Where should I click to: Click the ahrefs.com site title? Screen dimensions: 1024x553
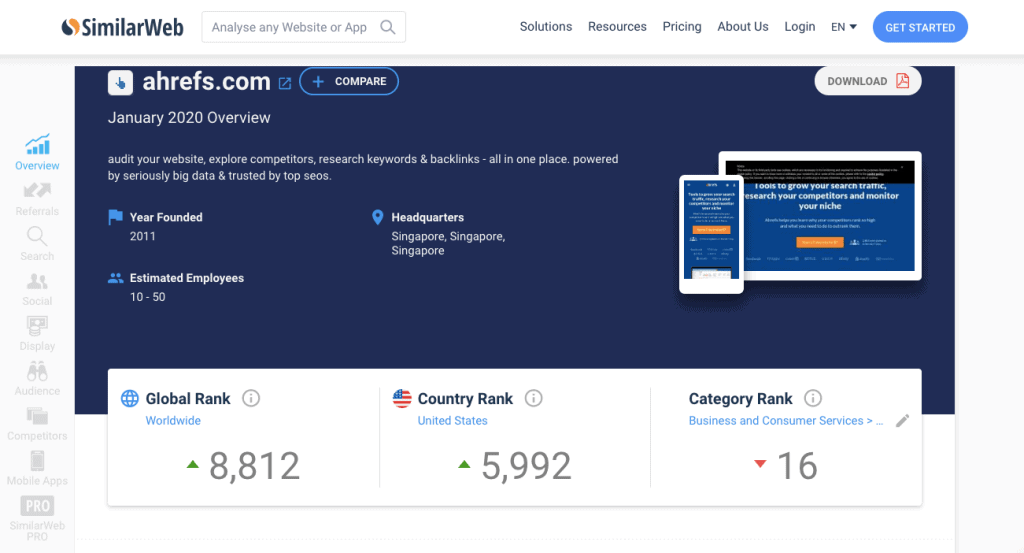point(206,82)
